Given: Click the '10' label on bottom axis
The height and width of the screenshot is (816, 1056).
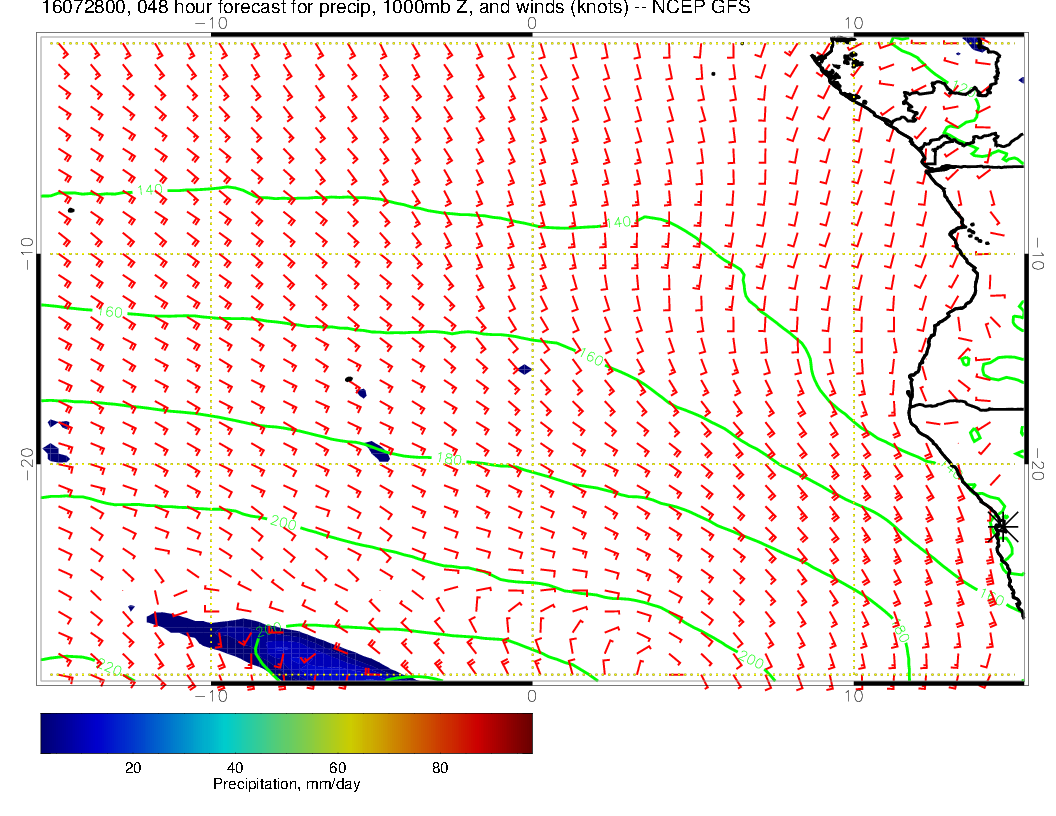Looking at the screenshot, I should 853,695.
